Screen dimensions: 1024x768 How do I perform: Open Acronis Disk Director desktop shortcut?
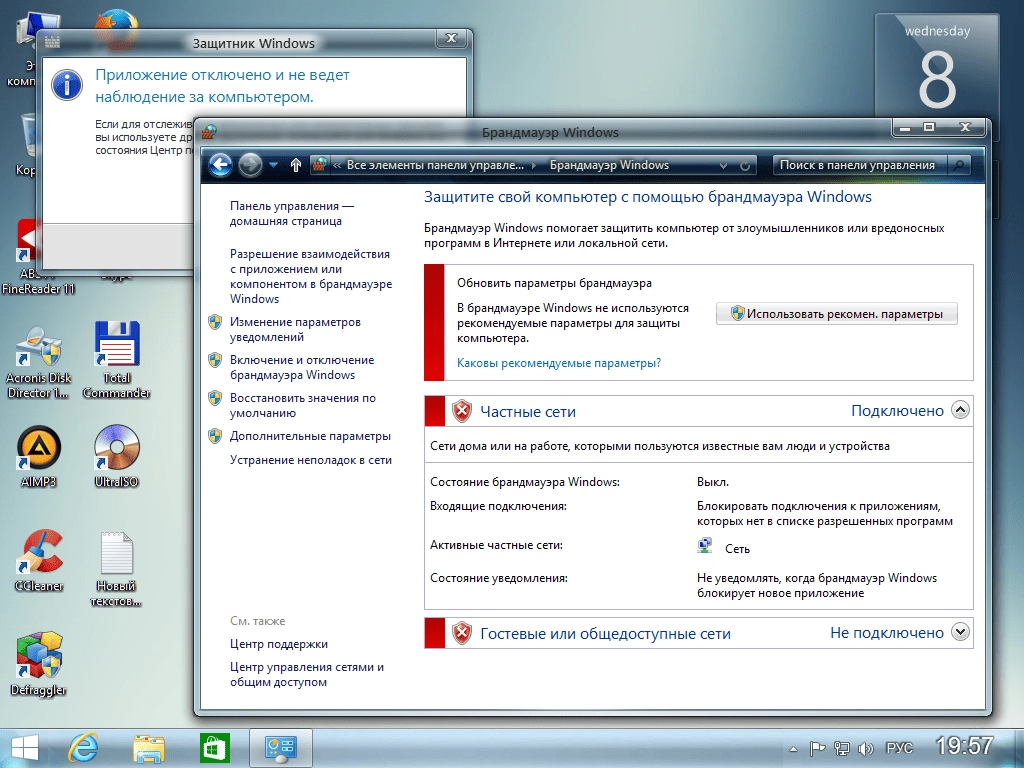tap(39, 363)
